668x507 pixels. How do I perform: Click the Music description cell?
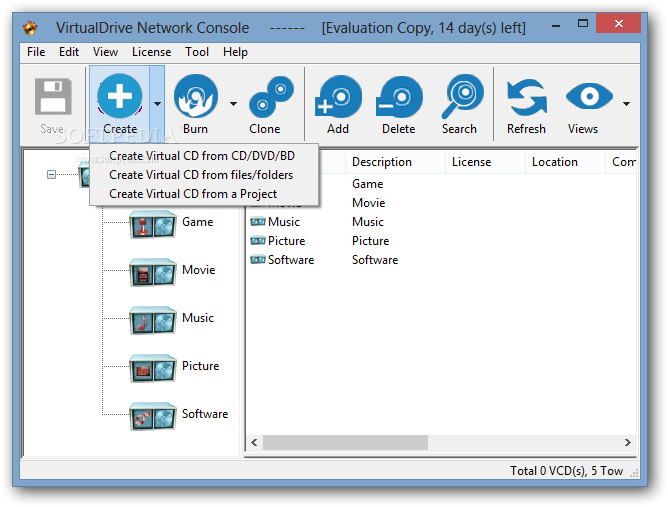[x=368, y=222]
